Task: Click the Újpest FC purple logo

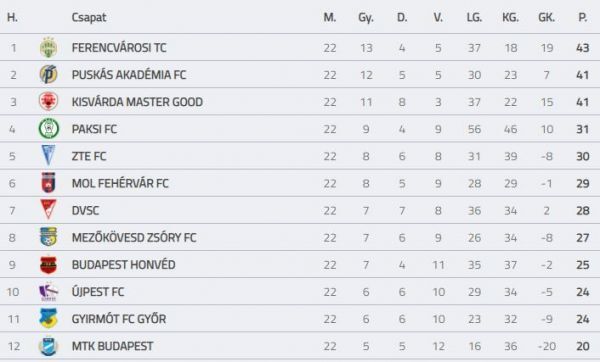Action: [49, 292]
